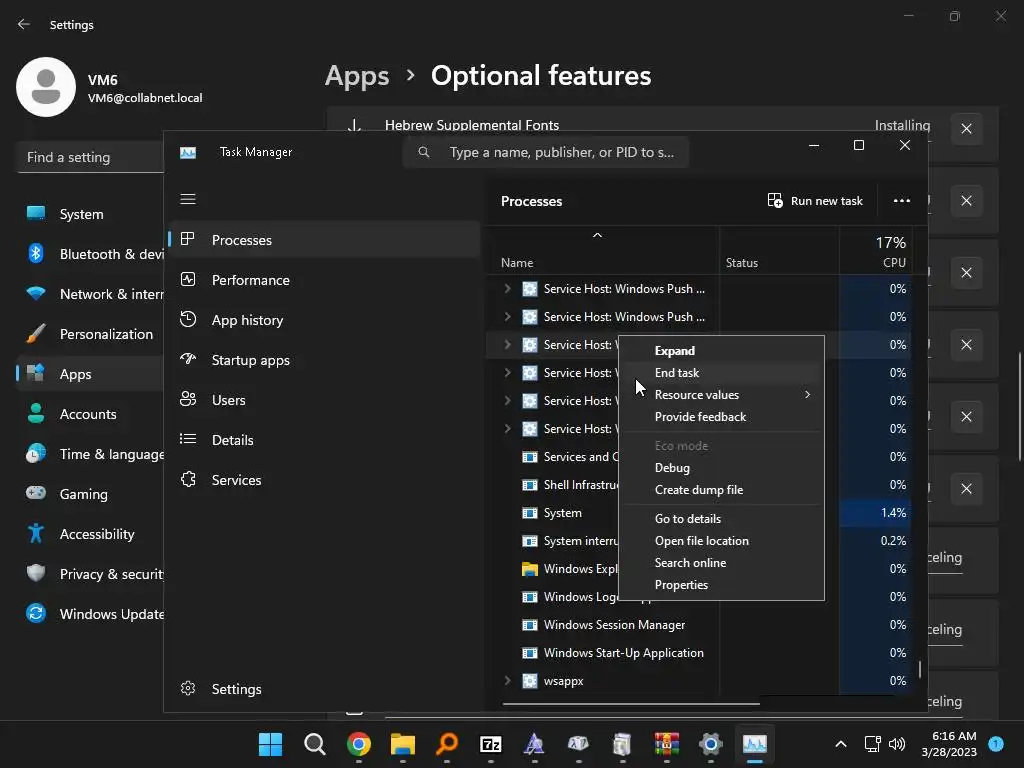Open the Processes page in Task Manager
This screenshot has width=1024, height=768.
(x=325, y=240)
